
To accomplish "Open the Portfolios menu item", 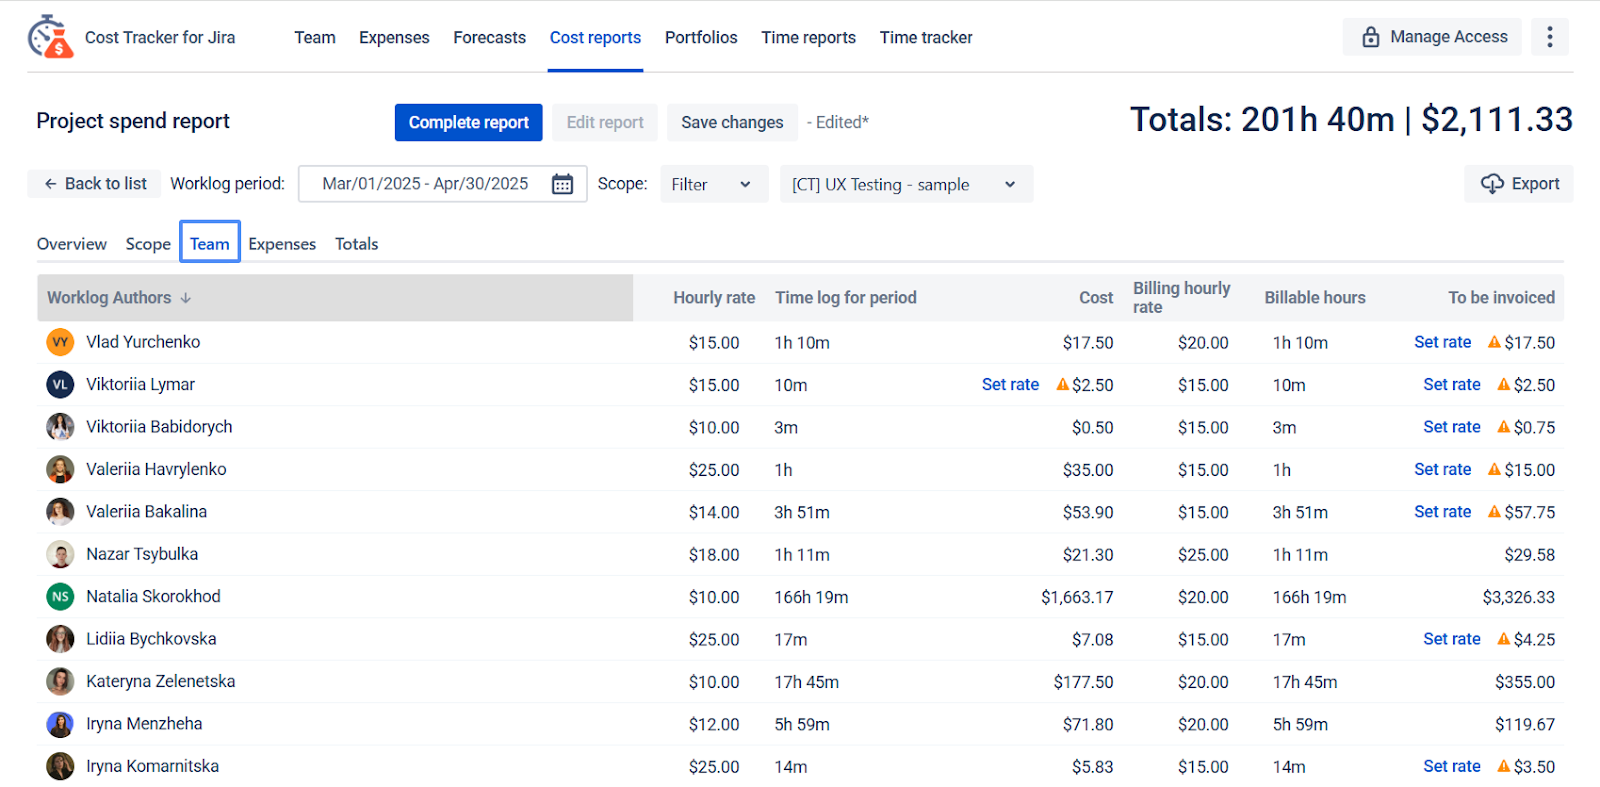I will tap(701, 37).
